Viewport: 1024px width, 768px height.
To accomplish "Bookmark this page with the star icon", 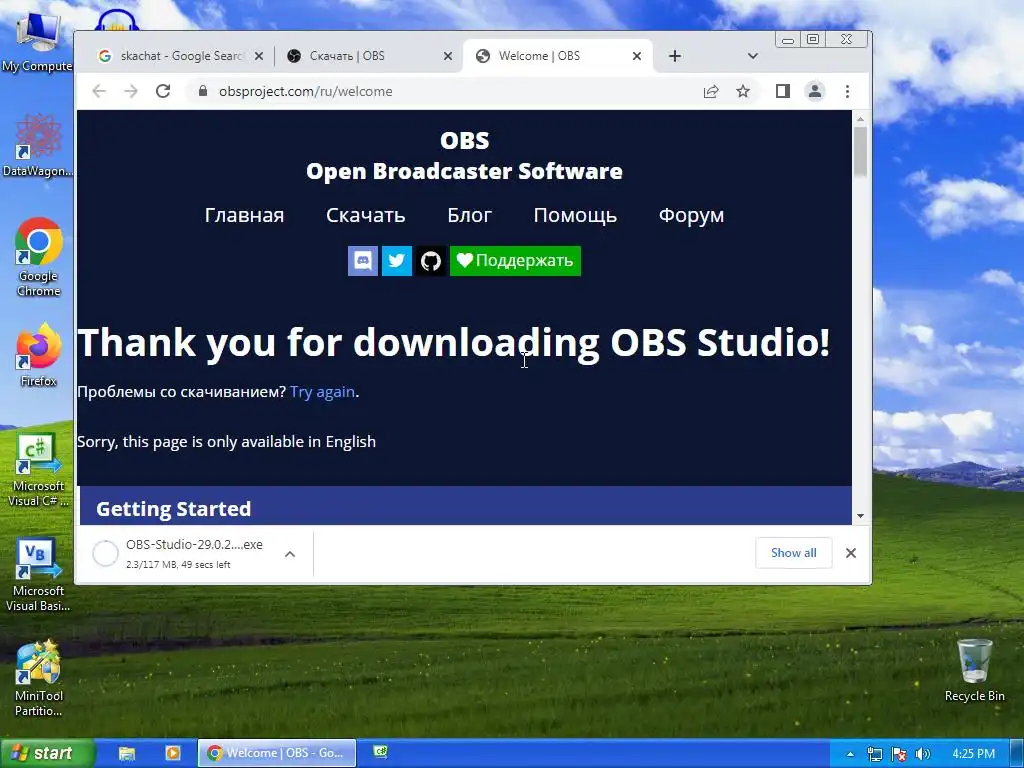I will tap(743, 91).
